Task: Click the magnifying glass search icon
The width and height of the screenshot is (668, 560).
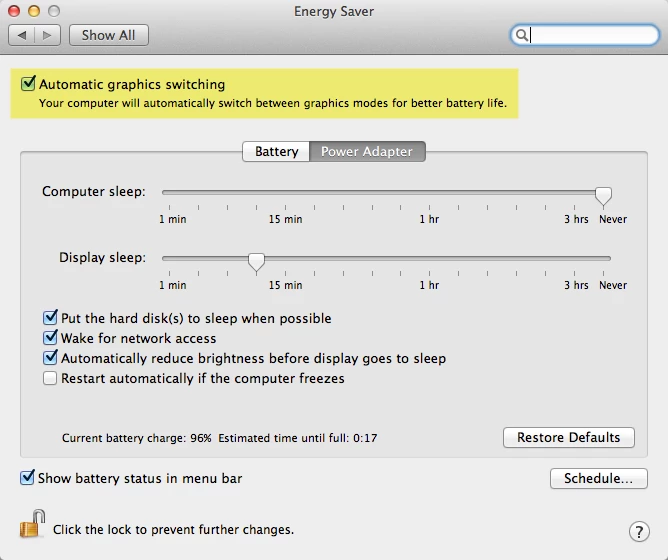Action: pos(521,35)
